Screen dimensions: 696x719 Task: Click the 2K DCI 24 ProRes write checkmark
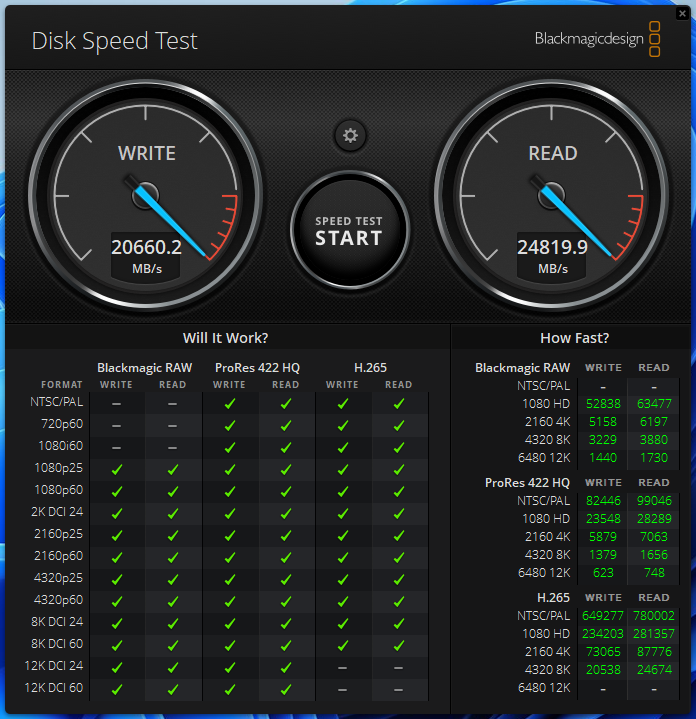(x=230, y=514)
